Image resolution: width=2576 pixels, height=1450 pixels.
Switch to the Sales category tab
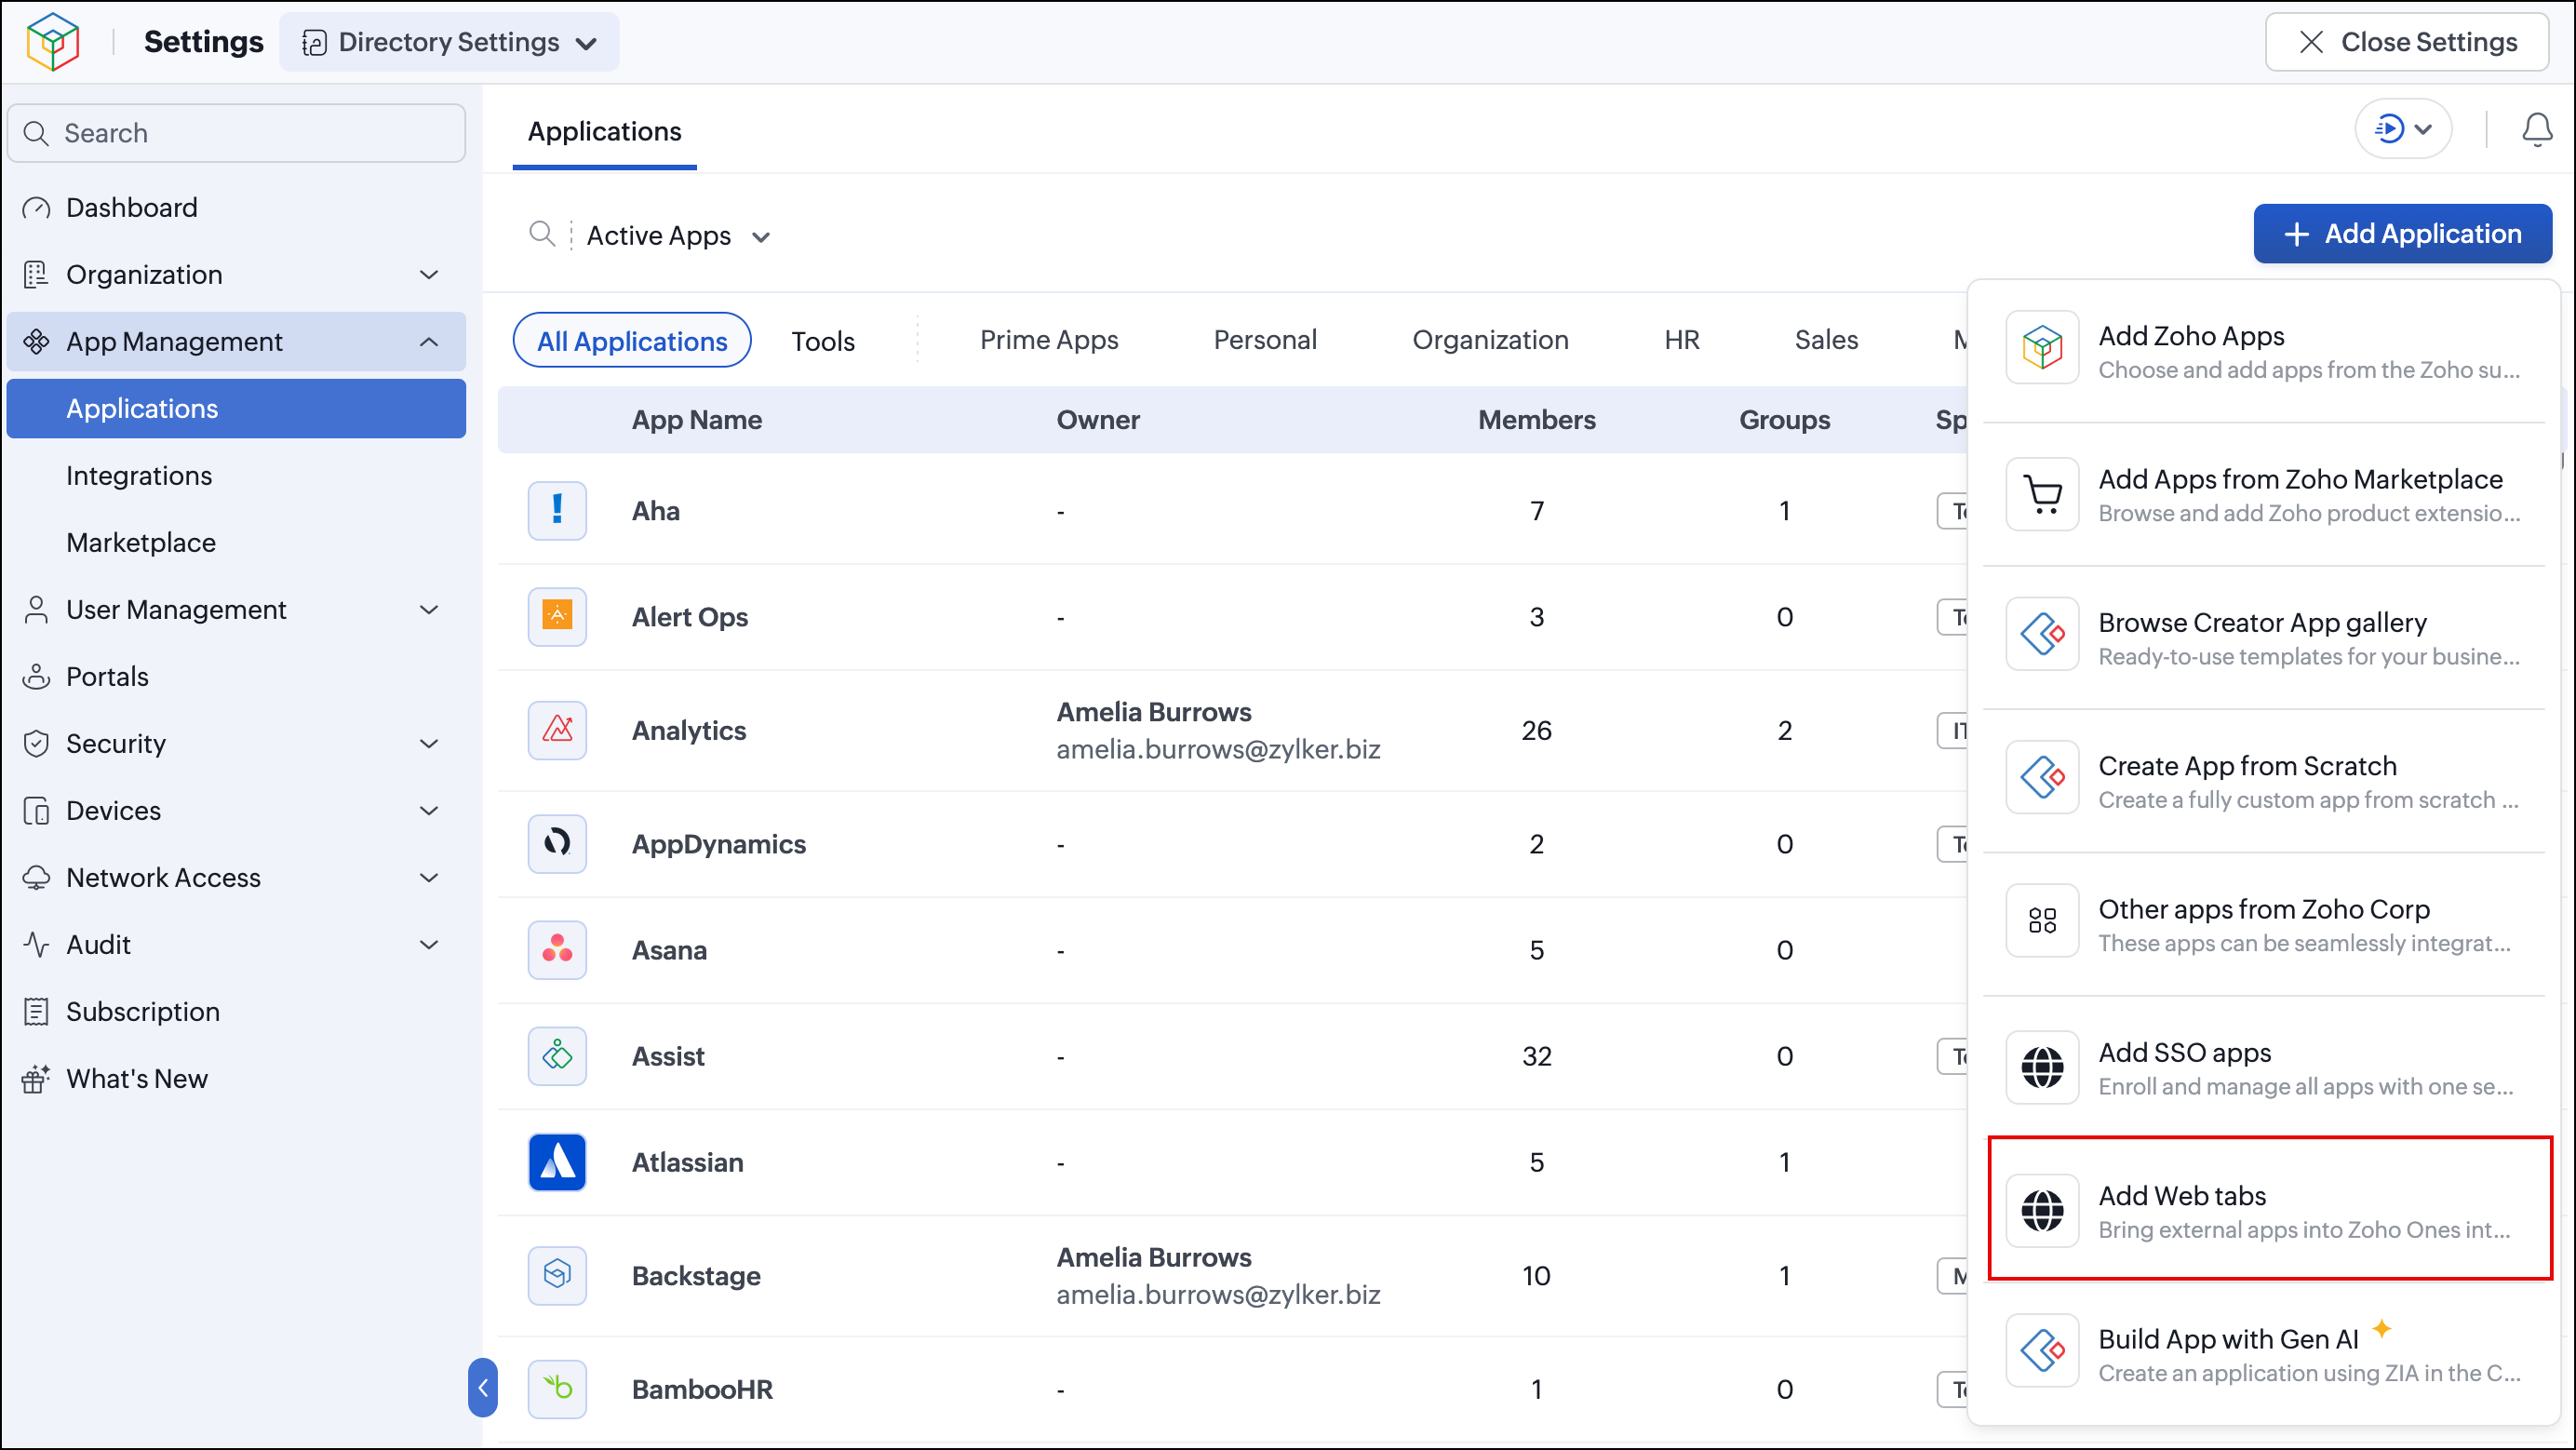(x=1826, y=340)
